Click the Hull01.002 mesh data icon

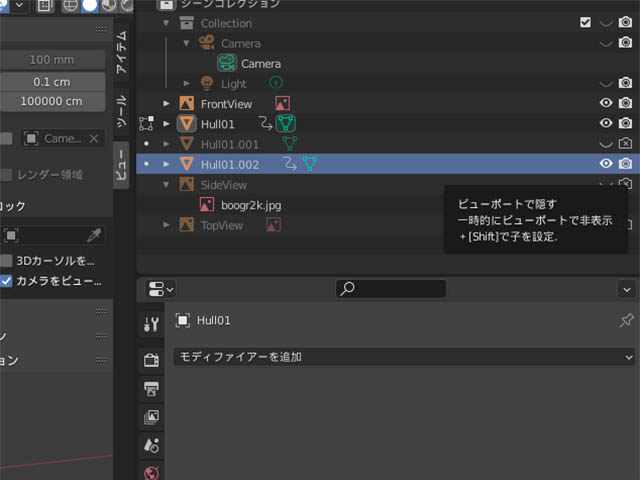coord(309,163)
